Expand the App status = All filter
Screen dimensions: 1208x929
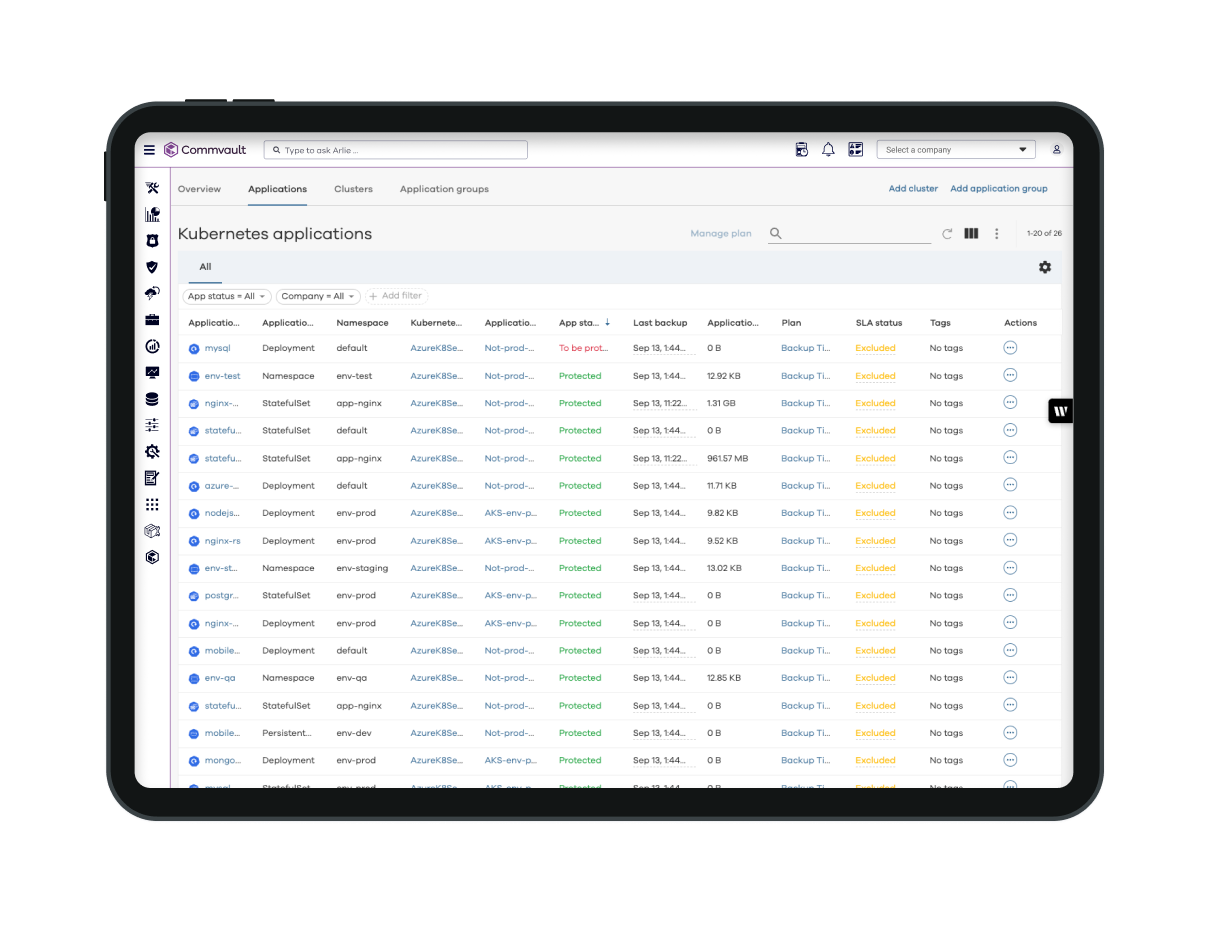(x=227, y=296)
